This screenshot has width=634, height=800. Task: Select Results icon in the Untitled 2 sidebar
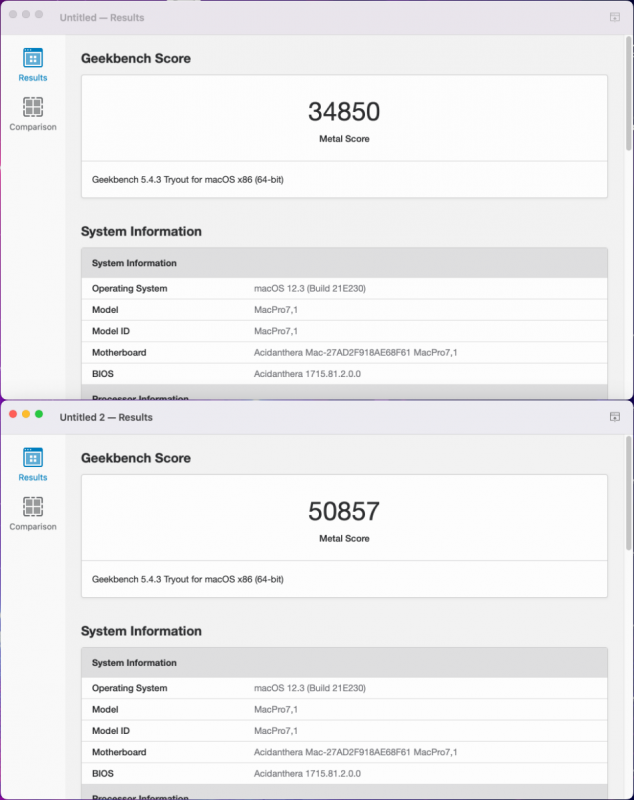(x=33, y=459)
